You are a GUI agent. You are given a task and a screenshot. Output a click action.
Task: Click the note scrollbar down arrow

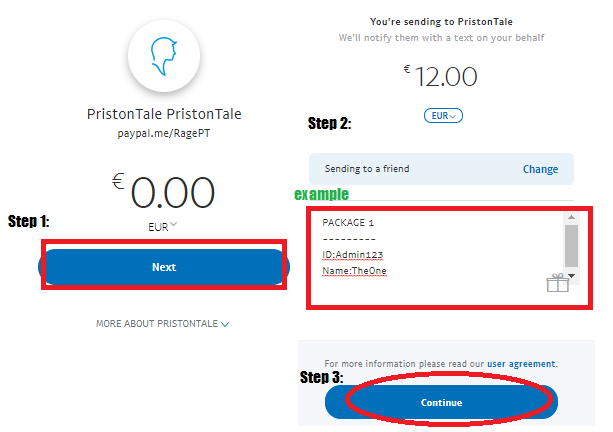[x=571, y=276]
